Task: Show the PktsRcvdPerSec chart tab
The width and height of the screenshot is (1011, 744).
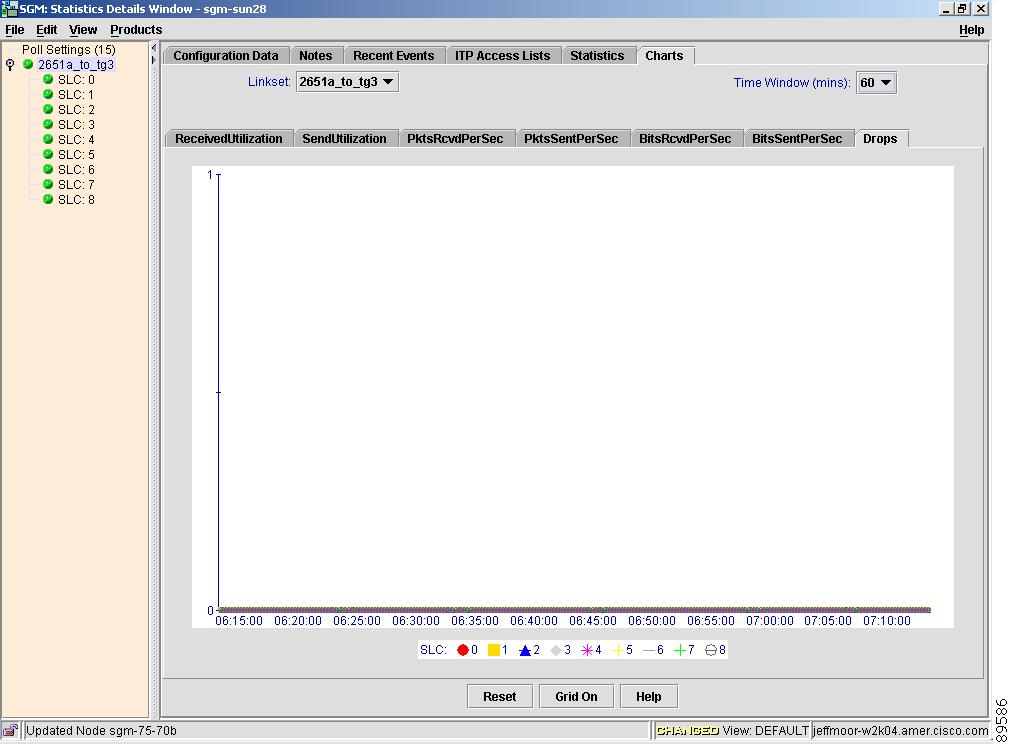Action: coord(455,139)
